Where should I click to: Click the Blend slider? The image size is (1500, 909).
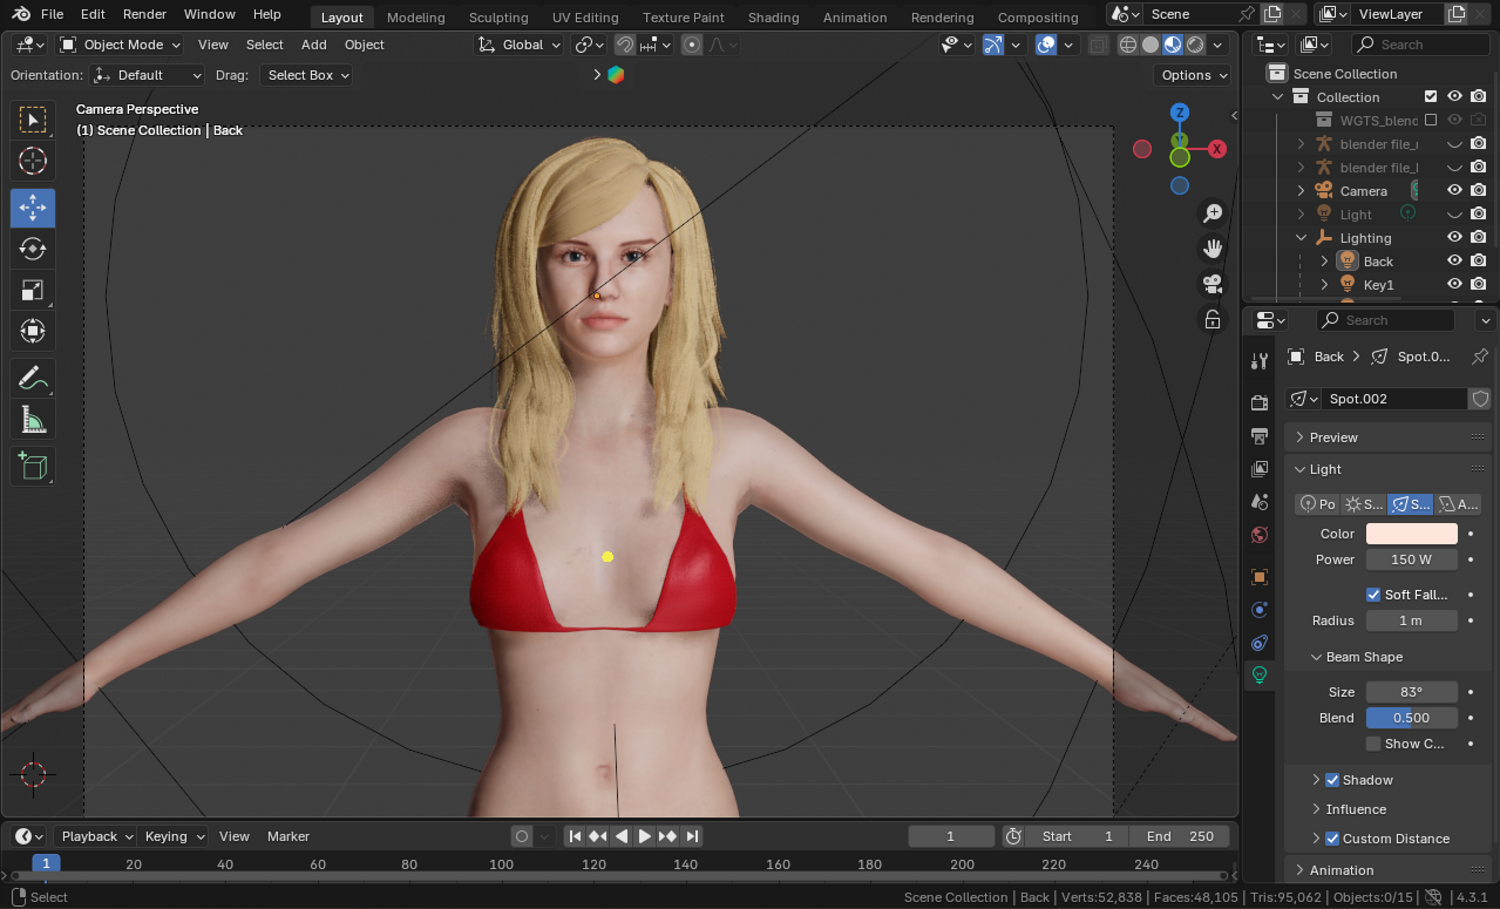1412,718
